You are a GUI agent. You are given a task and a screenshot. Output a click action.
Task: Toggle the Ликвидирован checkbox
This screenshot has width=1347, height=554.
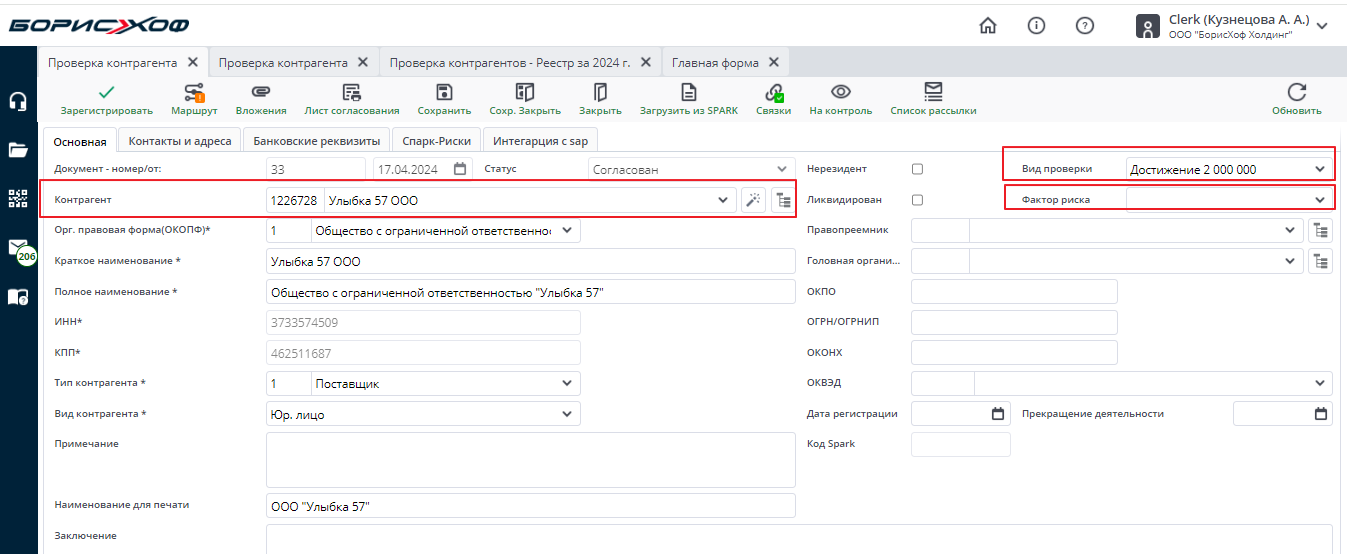click(x=917, y=200)
